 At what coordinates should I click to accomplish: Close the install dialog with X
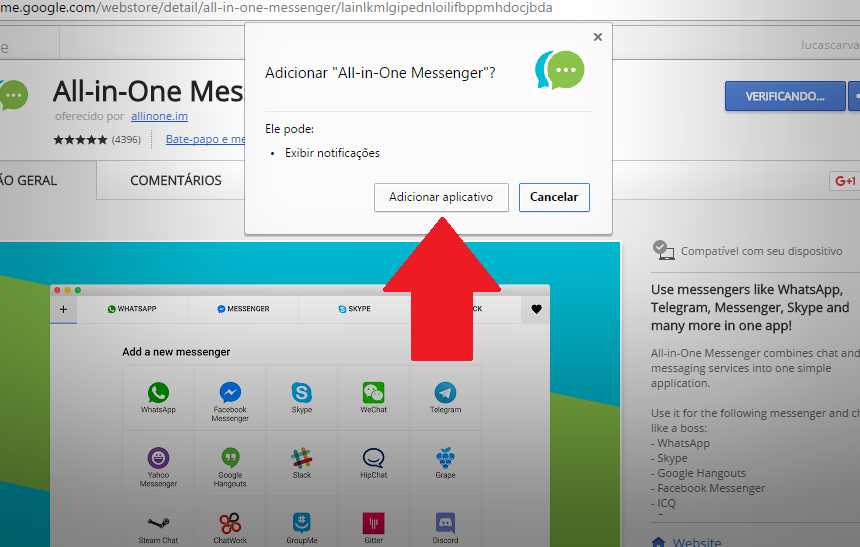tap(598, 37)
